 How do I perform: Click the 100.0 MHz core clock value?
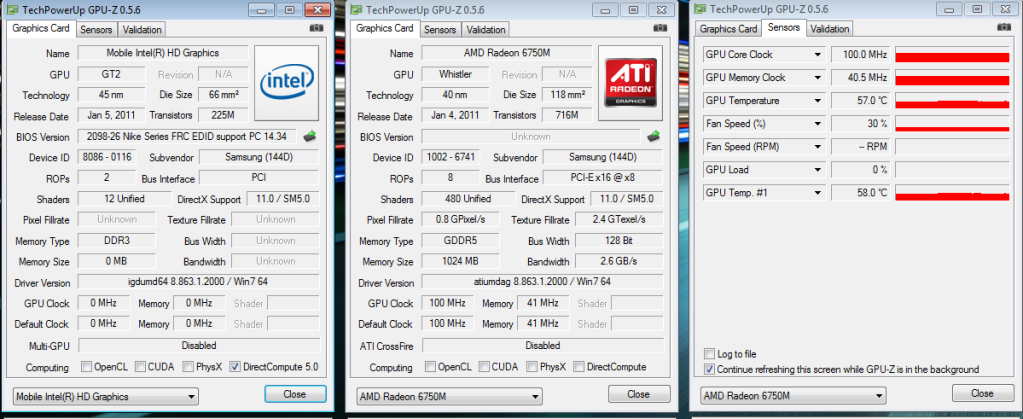click(x=861, y=55)
